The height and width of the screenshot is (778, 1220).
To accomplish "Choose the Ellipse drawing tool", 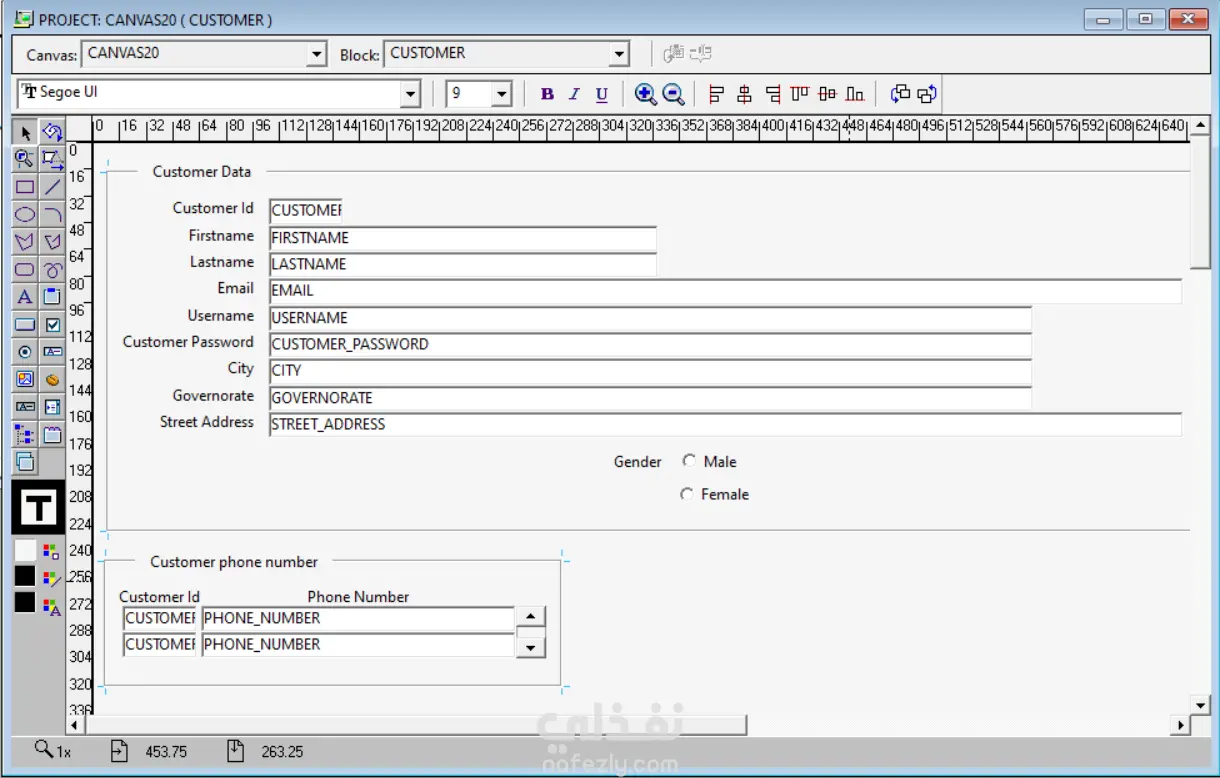I will pos(25,214).
